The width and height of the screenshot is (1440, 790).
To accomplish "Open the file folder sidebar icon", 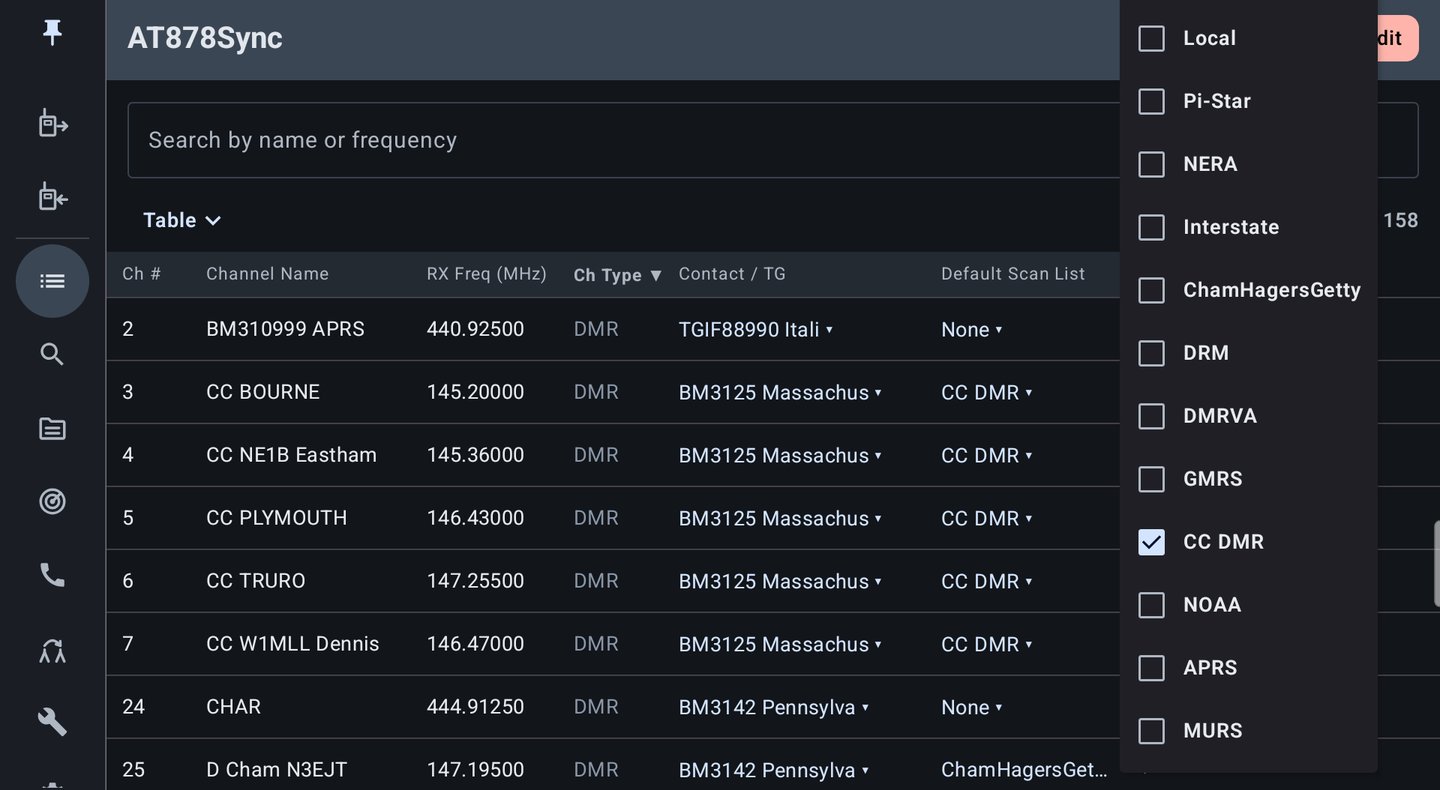I will (x=52, y=429).
